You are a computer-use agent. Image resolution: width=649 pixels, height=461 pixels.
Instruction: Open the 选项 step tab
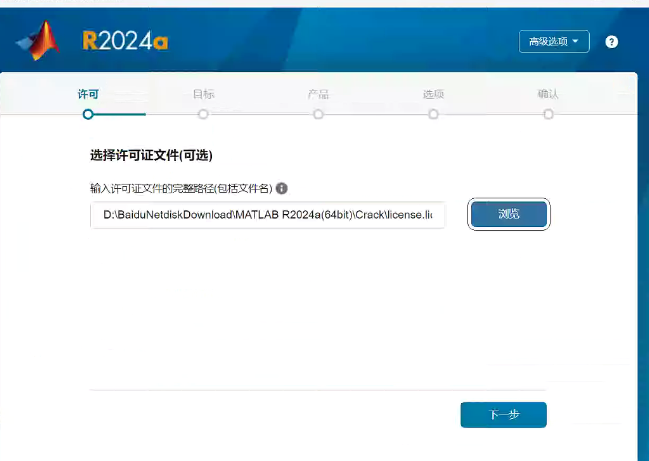[433, 94]
